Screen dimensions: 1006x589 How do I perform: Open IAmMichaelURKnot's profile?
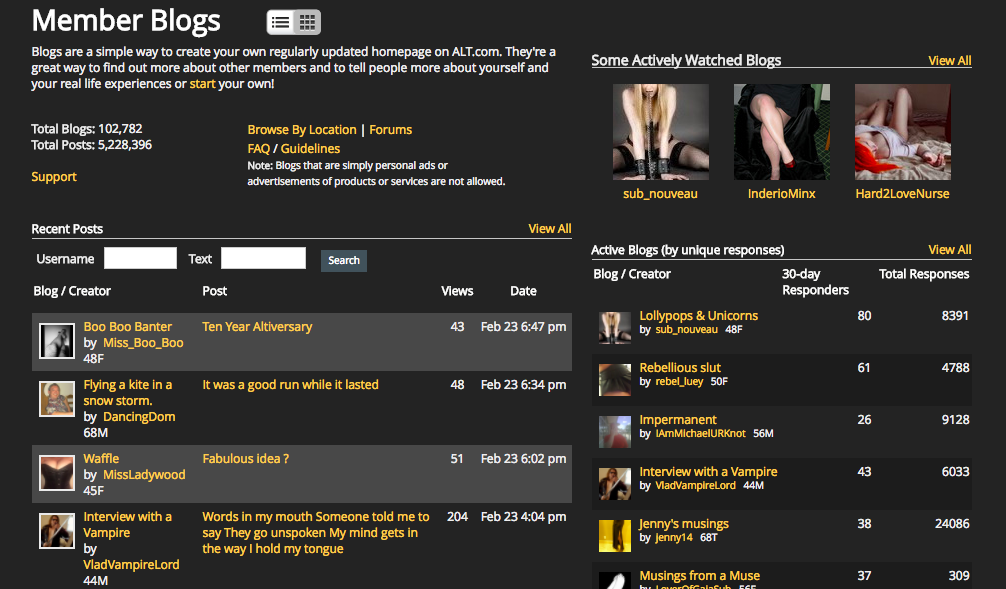click(x=701, y=434)
